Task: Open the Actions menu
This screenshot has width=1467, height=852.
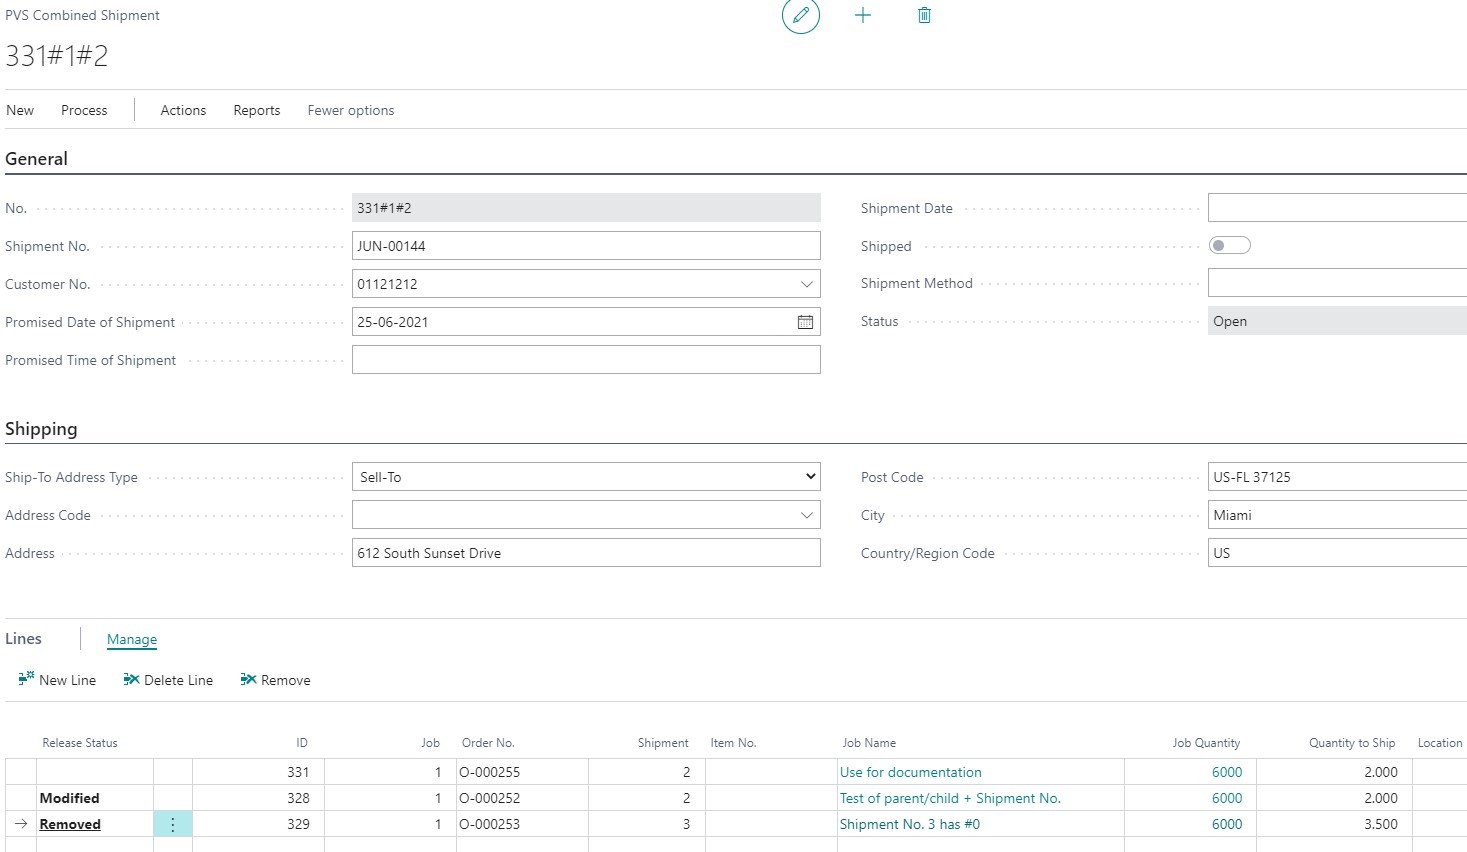Action: [183, 110]
